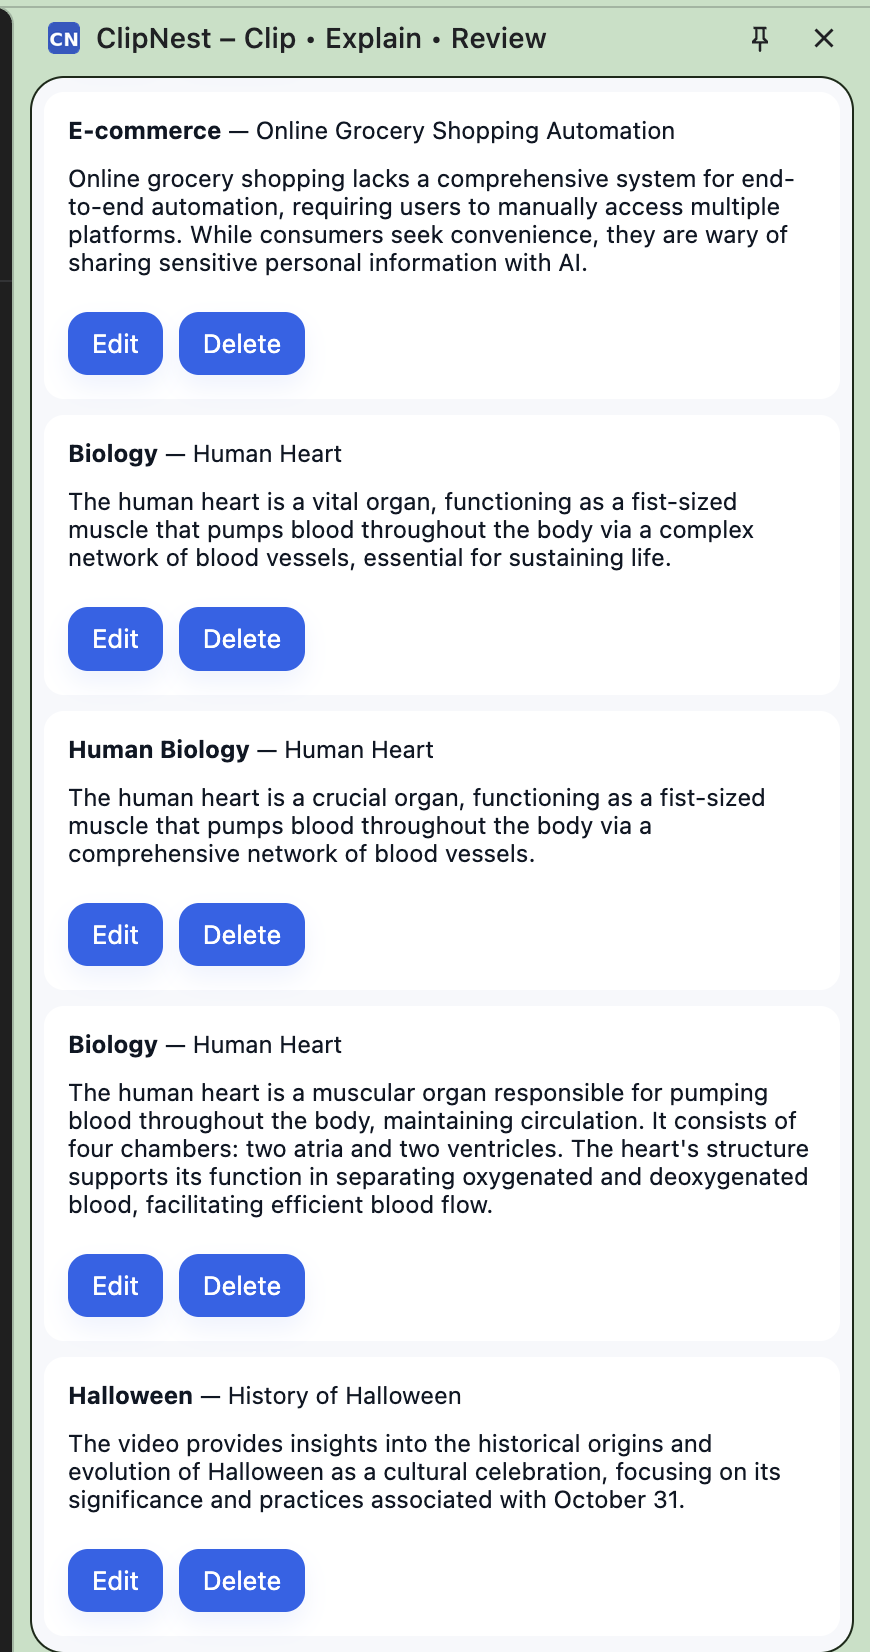Delete the Online Grocery Shopping Automation clip
The height and width of the screenshot is (1652, 870).
[x=242, y=344]
